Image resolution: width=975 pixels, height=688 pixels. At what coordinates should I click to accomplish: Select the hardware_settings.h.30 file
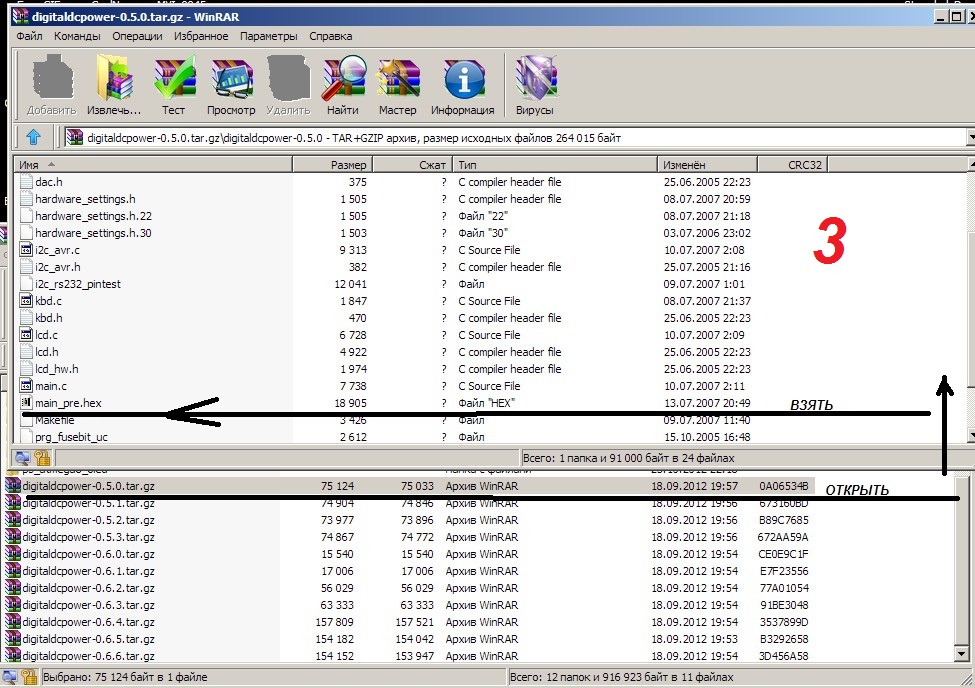[93, 233]
